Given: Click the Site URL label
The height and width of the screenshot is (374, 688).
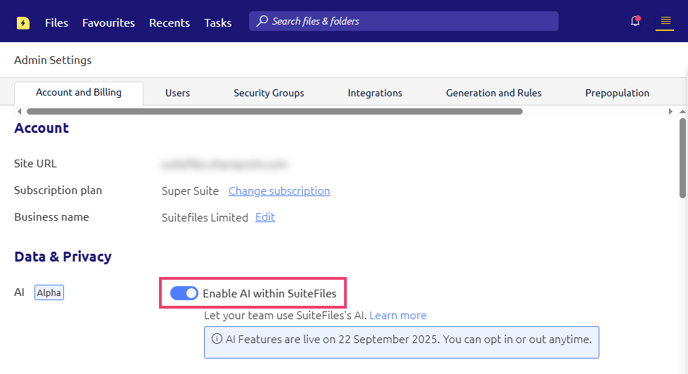Looking at the screenshot, I should pos(35,164).
